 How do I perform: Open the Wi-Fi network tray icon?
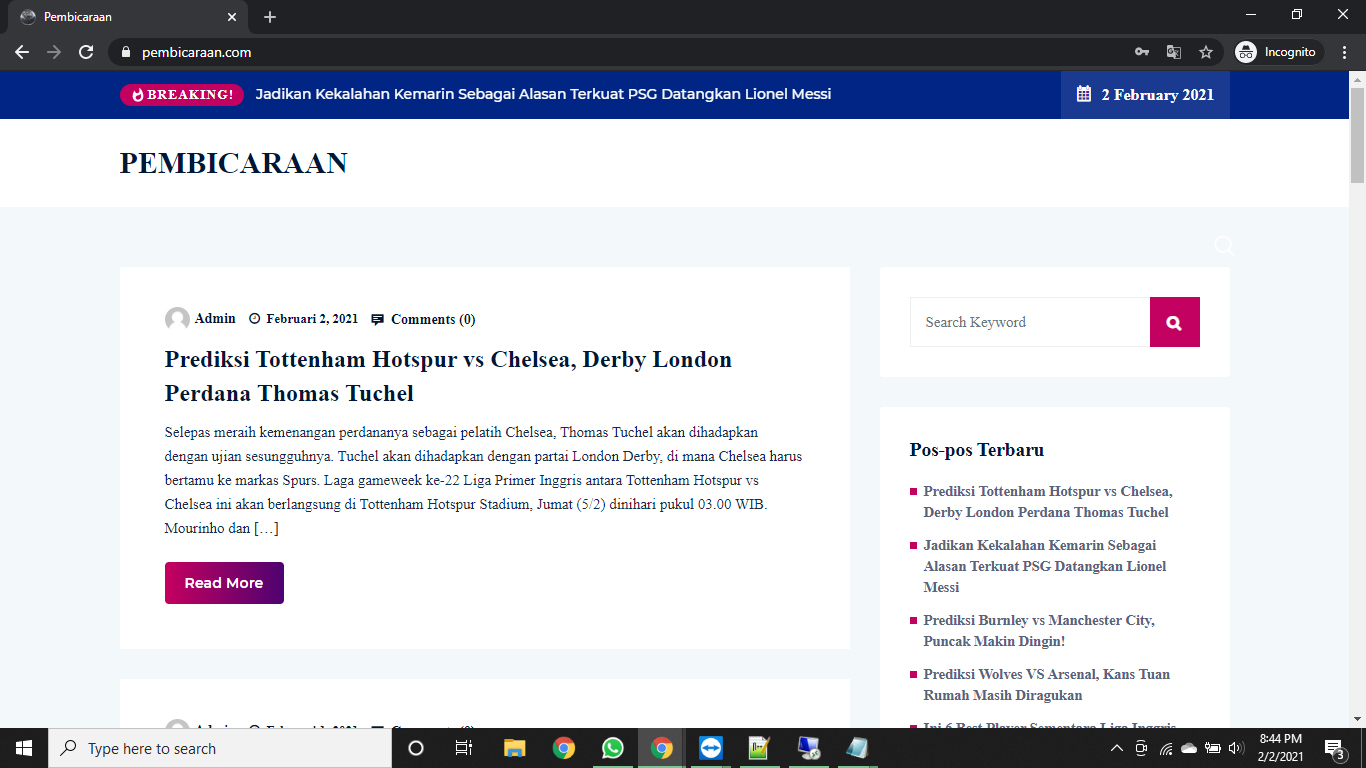pos(1166,748)
